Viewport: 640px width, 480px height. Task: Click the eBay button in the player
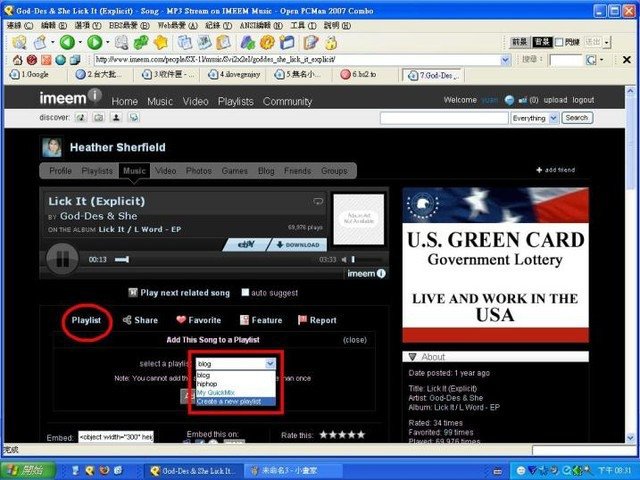coord(246,244)
